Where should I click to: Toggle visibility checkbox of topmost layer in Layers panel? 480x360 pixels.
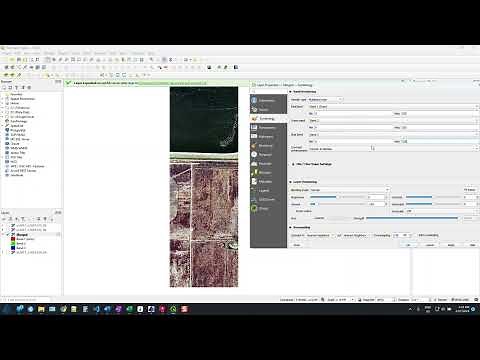pos(9,225)
